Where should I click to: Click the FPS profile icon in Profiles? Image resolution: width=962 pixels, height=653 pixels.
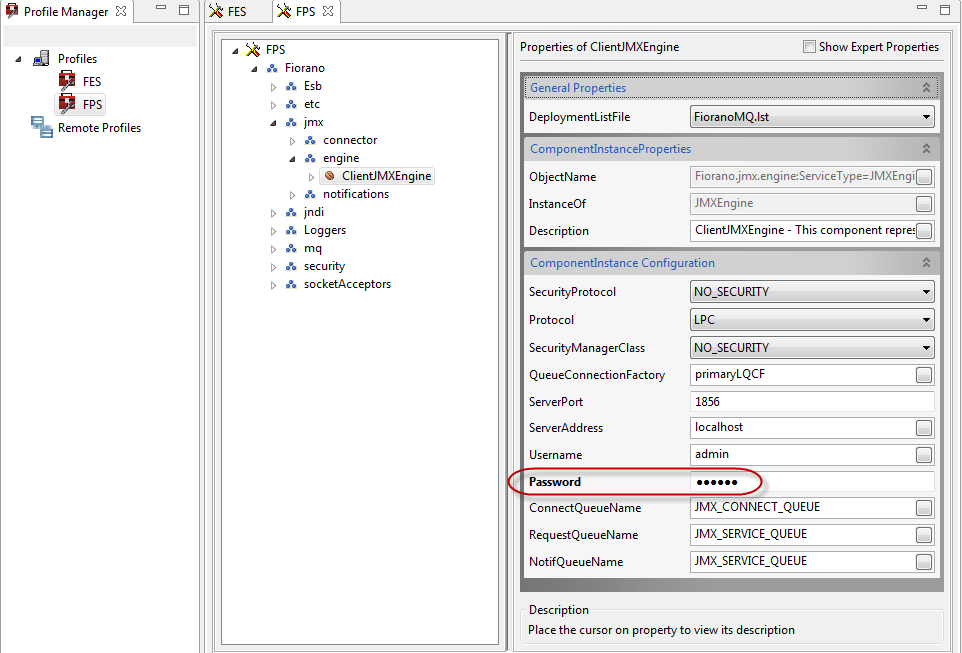67,104
